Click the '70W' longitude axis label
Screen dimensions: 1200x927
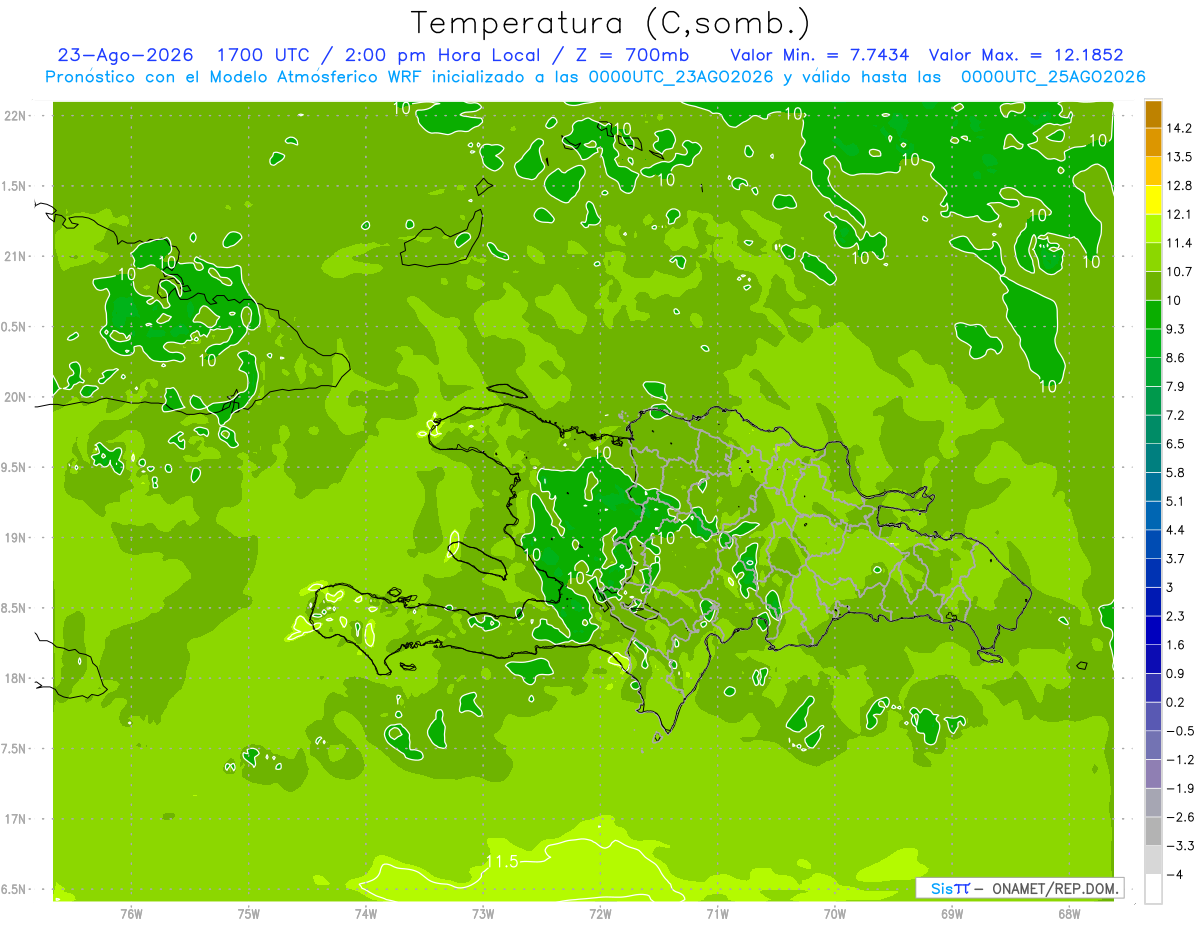(835, 914)
